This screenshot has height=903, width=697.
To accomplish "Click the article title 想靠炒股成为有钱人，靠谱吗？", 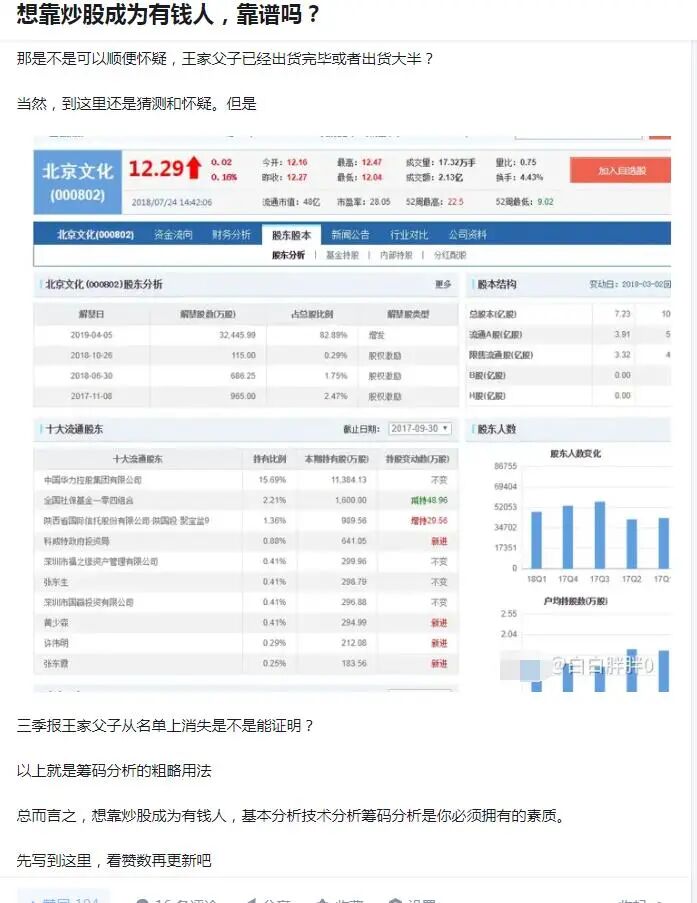I will click(x=168, y=14).
